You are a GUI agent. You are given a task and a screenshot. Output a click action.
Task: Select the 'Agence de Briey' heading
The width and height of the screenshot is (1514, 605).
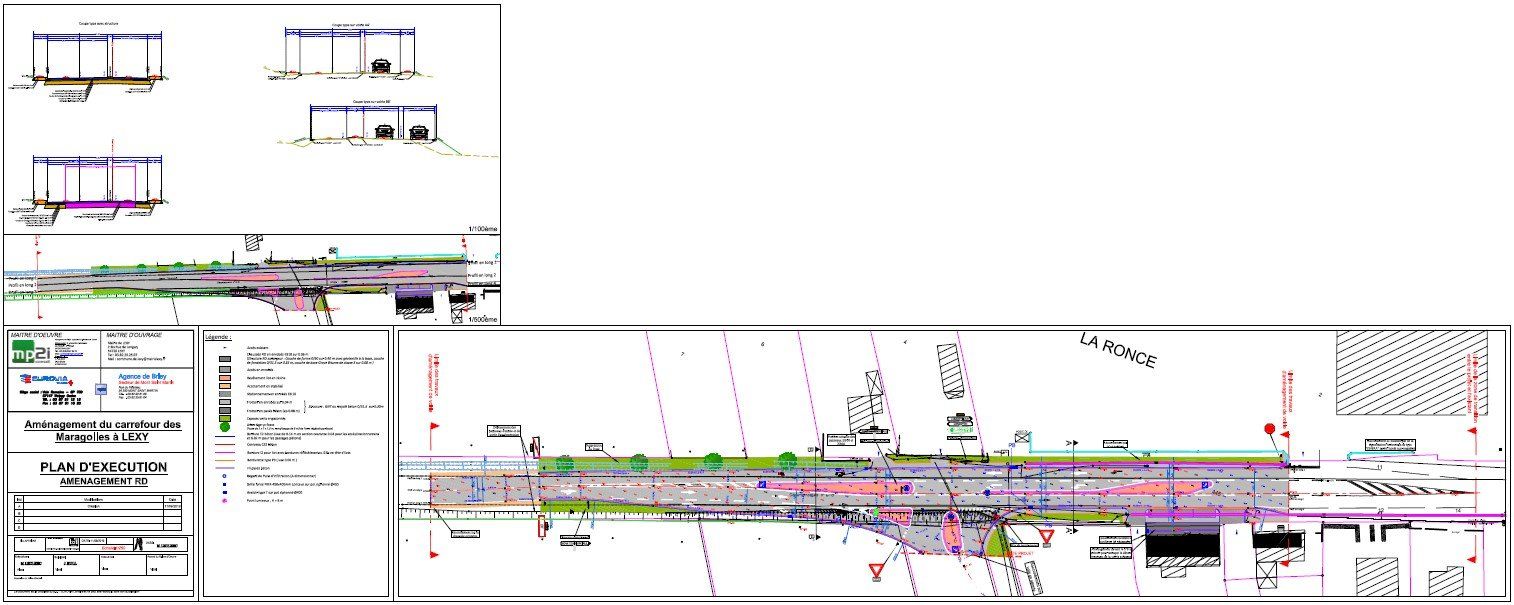[143, 375]
